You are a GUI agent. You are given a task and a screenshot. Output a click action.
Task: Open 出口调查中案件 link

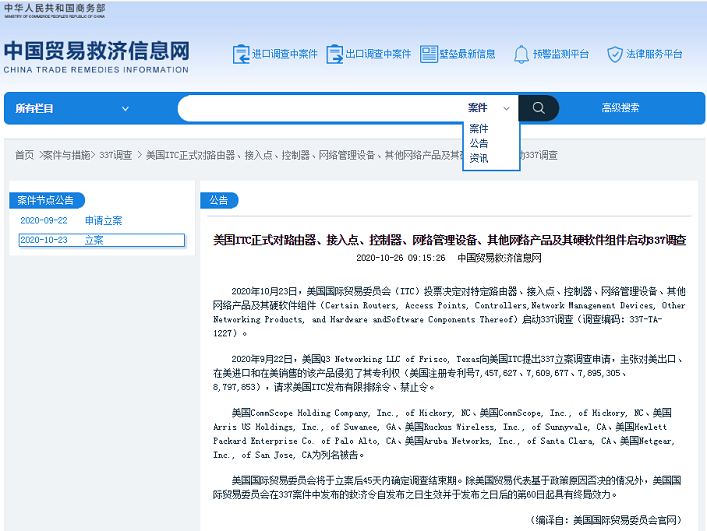tap(378, 54)
